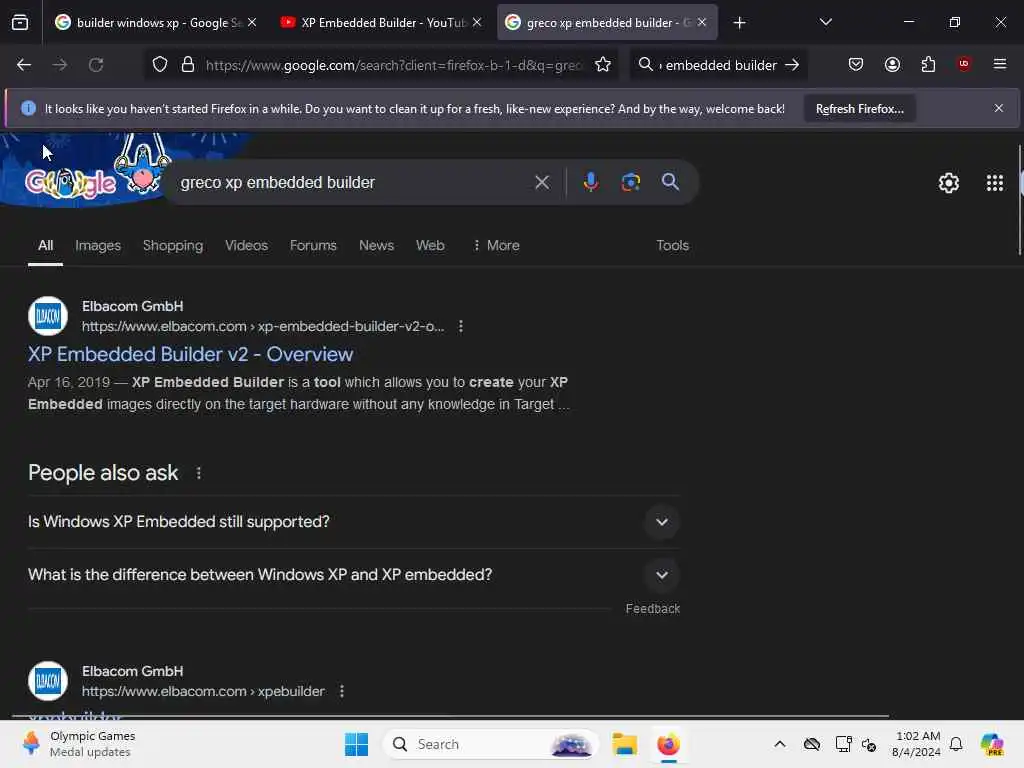
Task: Open search Tools options
Action: [673, 246]
